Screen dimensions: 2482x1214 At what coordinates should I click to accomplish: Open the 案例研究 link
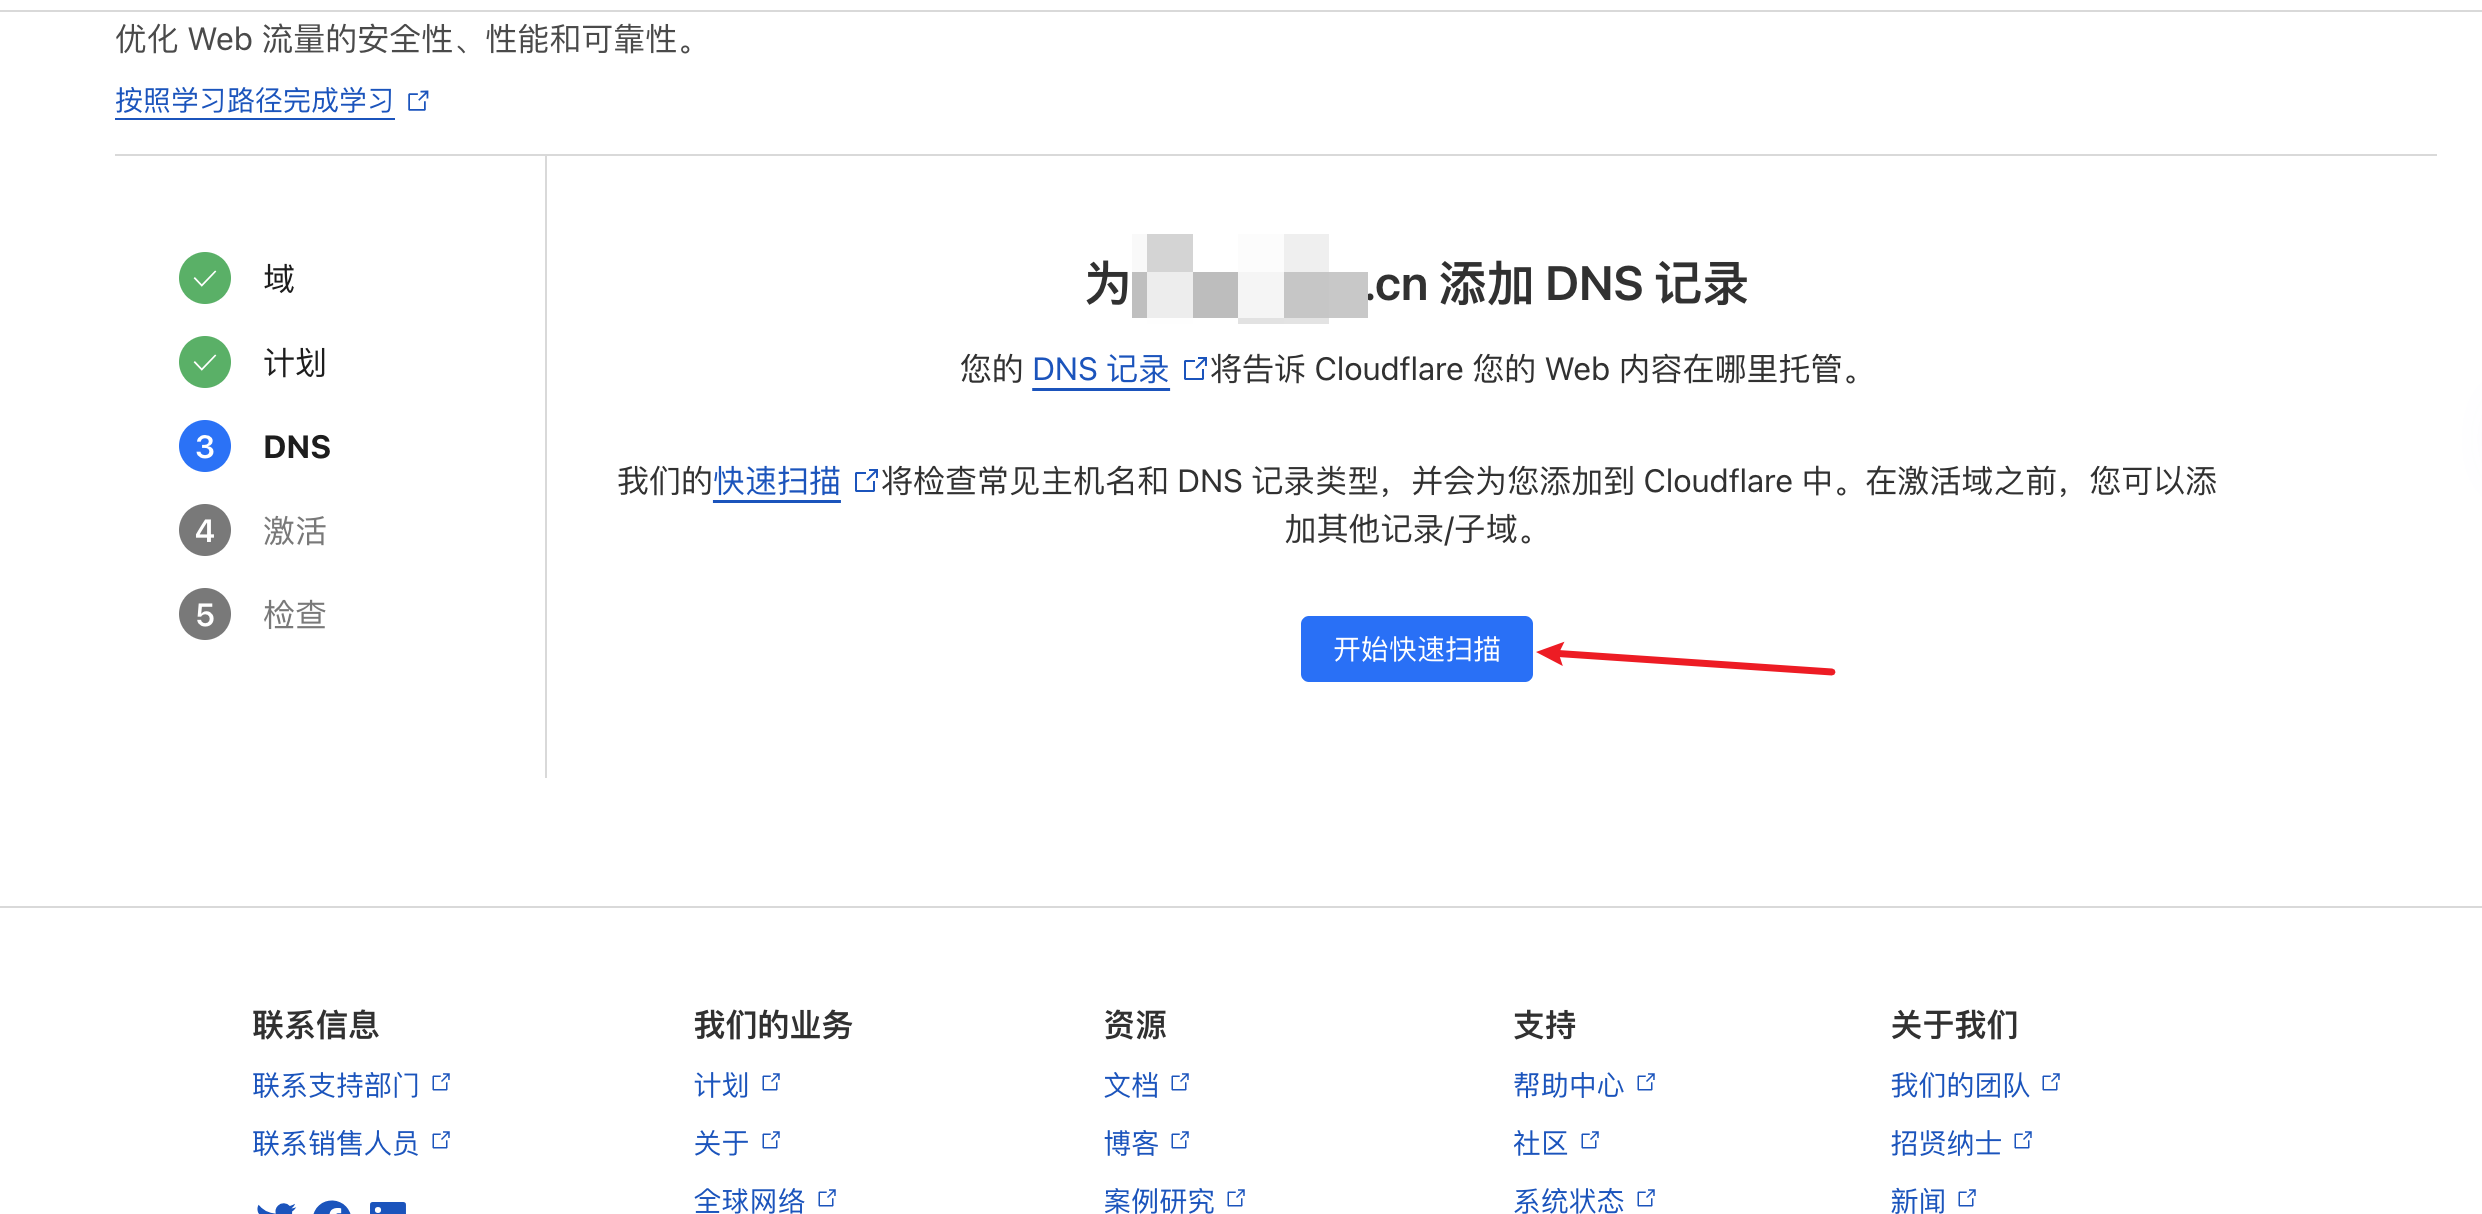1159,1200
